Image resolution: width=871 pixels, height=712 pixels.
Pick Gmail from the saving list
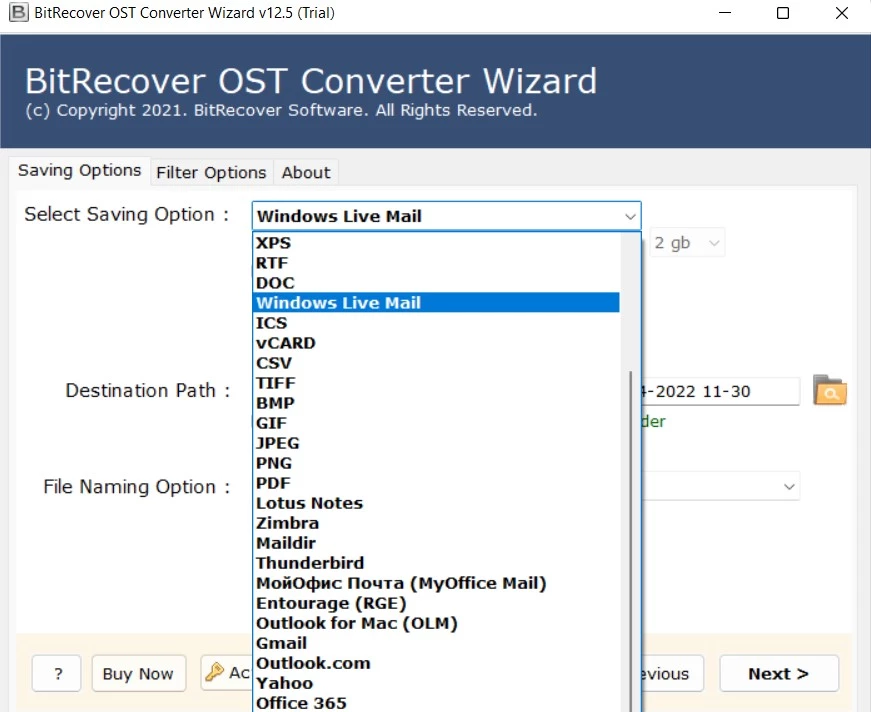click(436, 643)
